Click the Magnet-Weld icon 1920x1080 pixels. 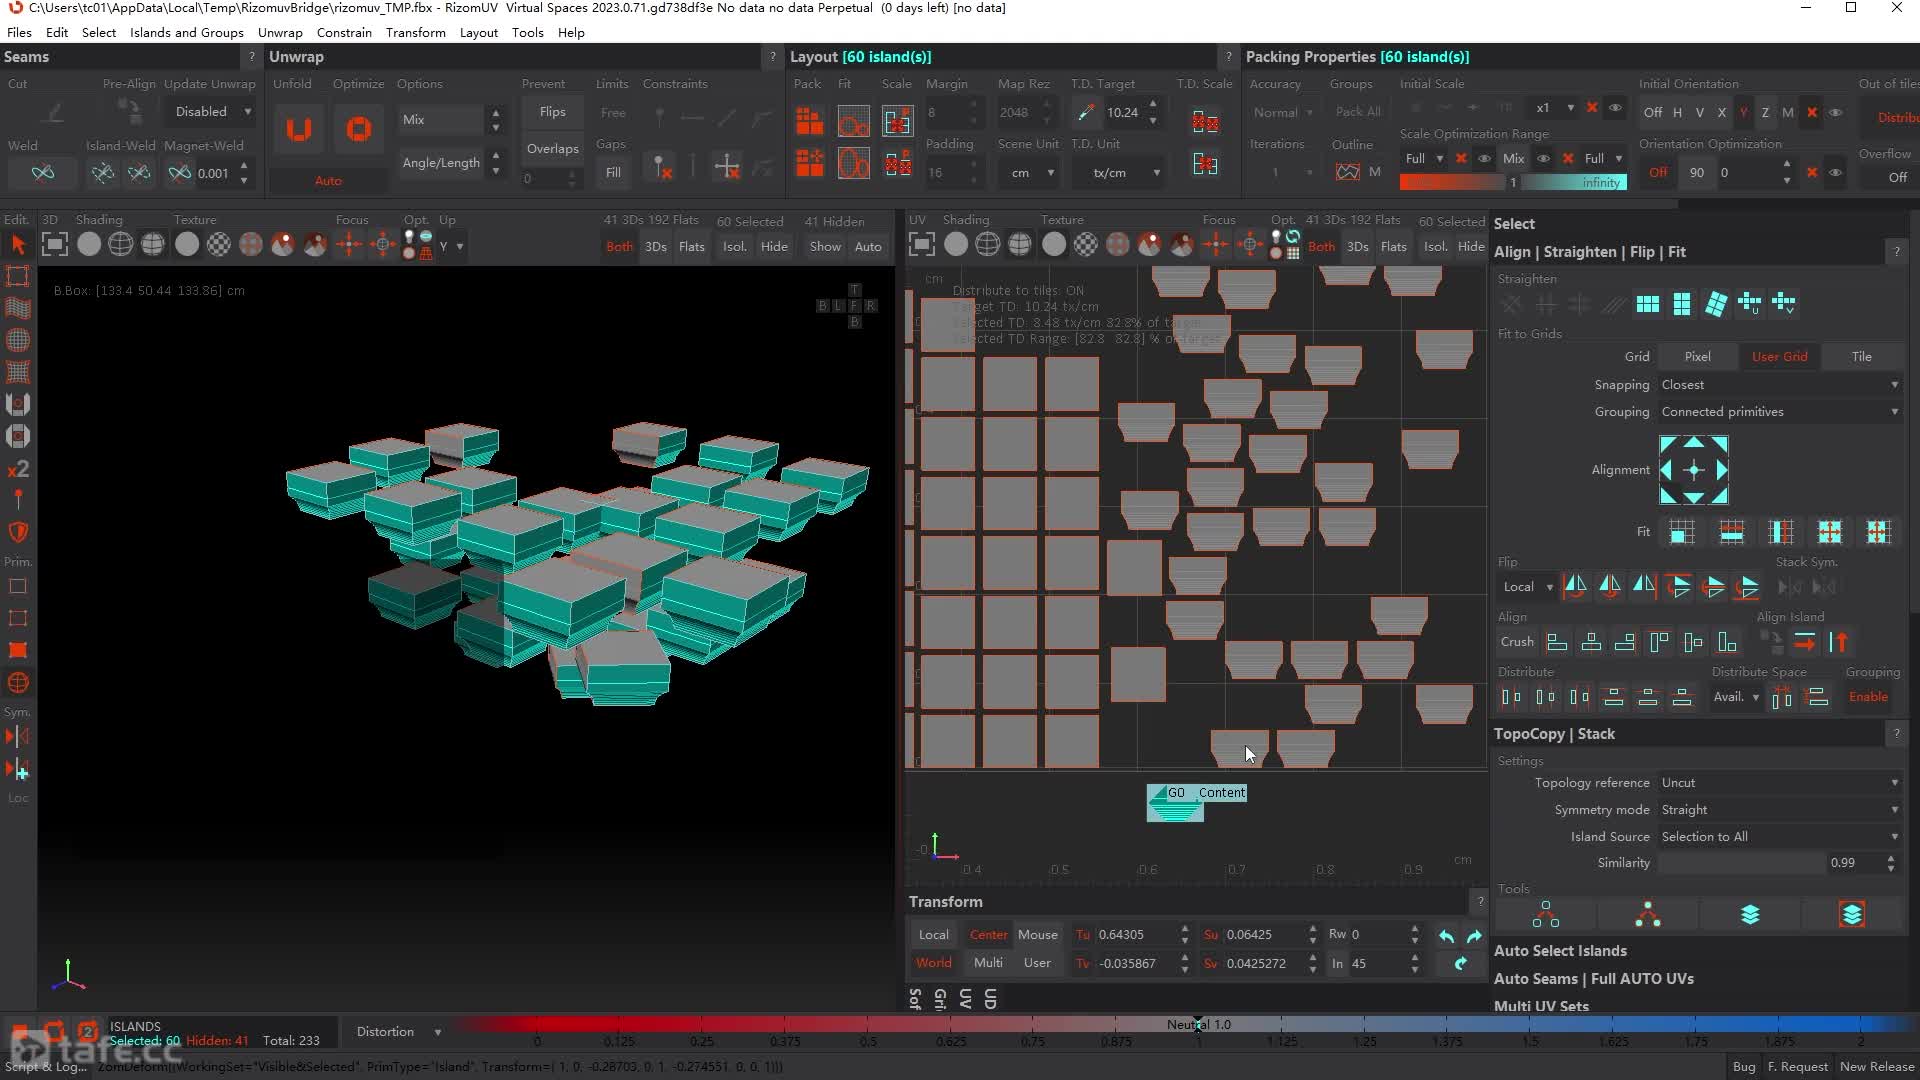(x=179, y=173)
